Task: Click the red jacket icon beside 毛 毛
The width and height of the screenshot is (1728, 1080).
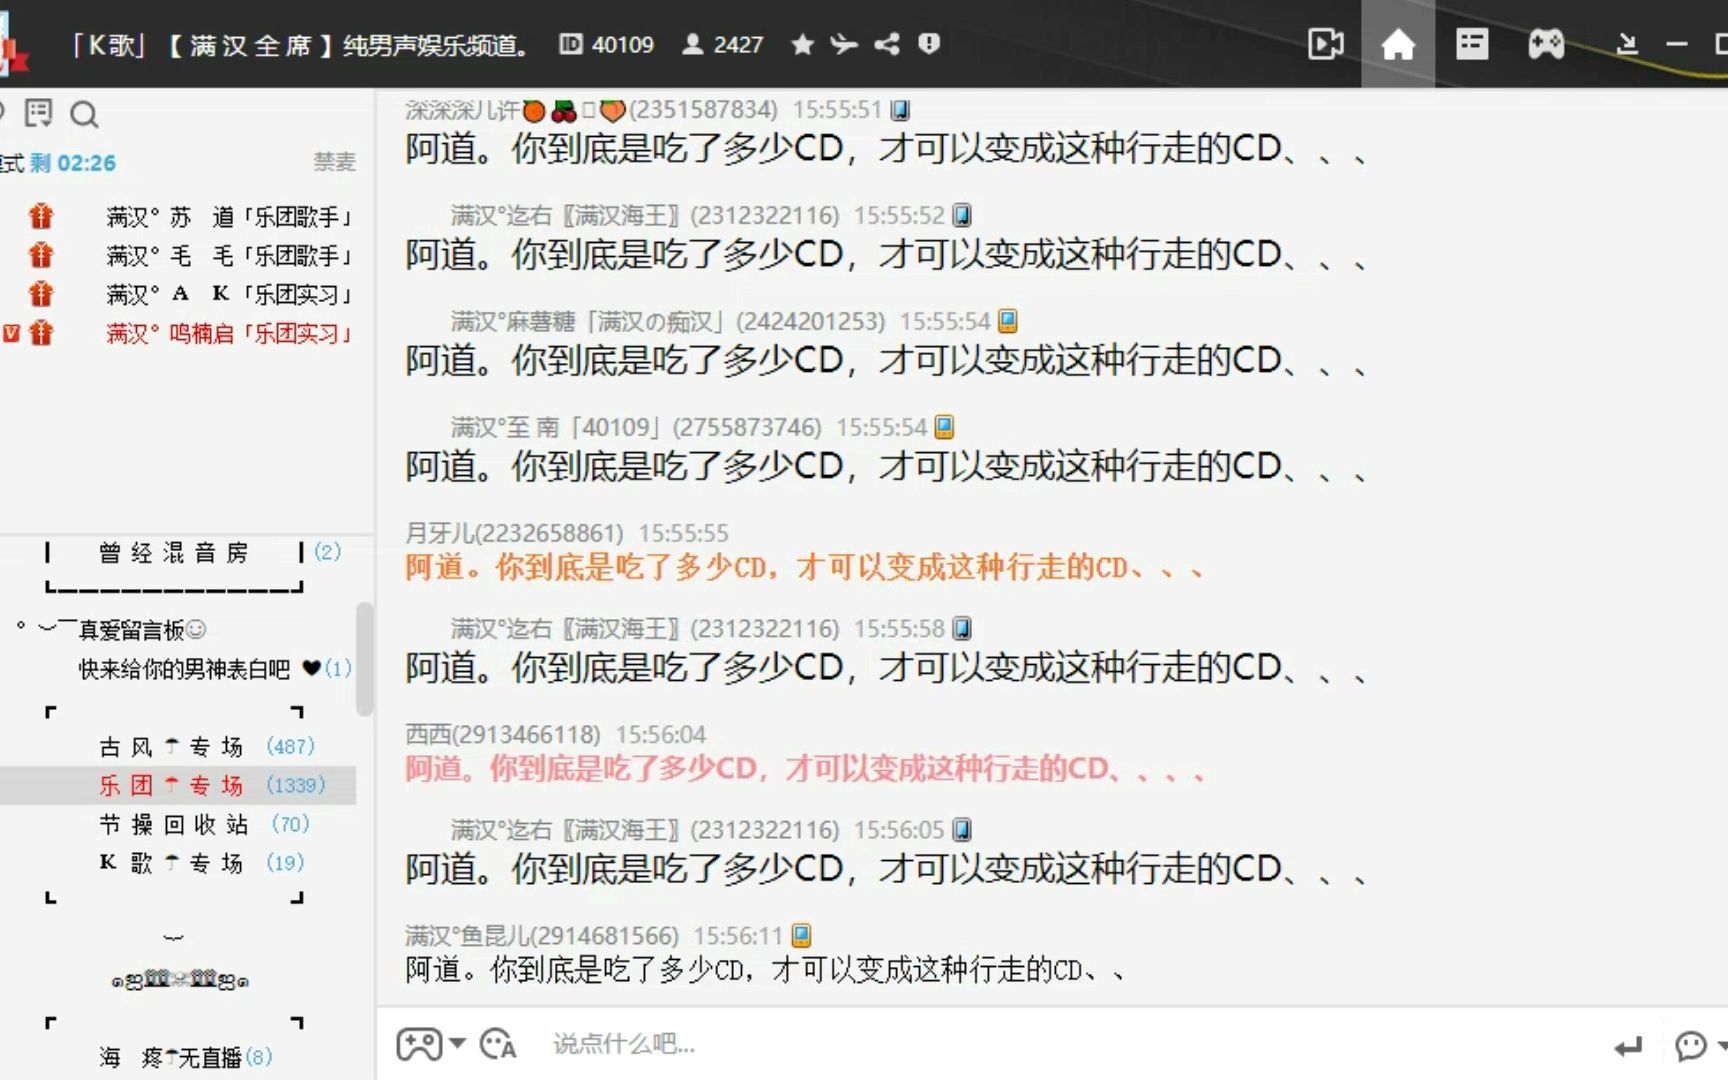Action: coord(41,255)
